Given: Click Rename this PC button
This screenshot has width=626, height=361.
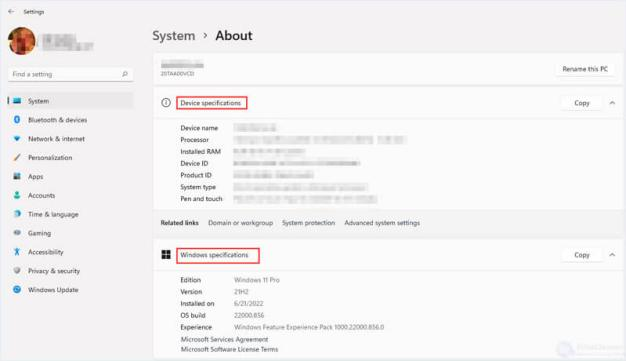Looking at the screenshot, I should click(x=585, y=69).
